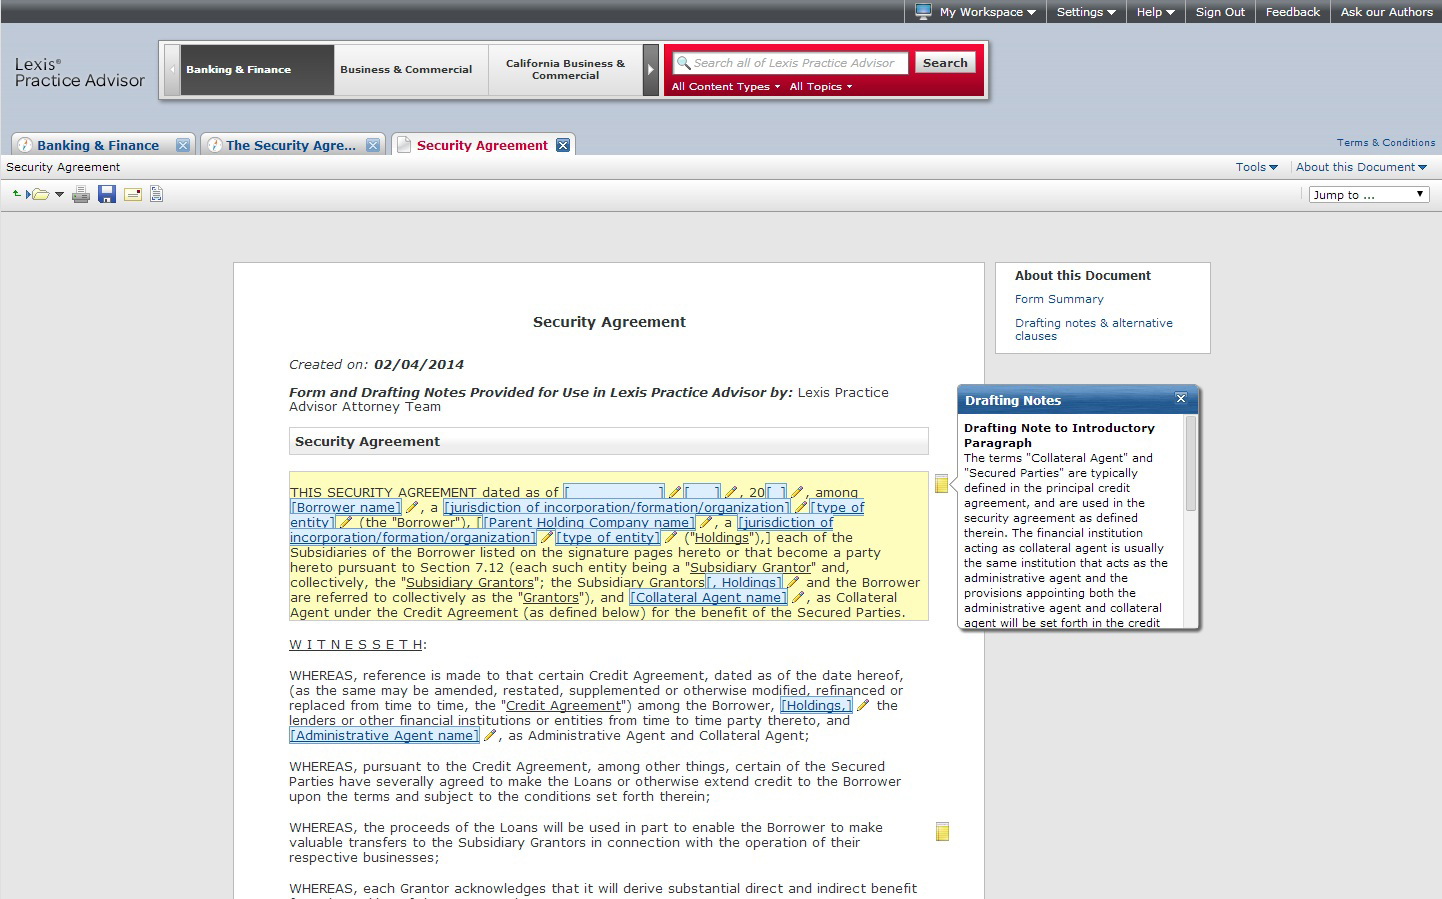Image resolution: width=1442 pixels, height=899 pixels.
Task: Open the Help dropdown menu
Action: (1155, 12)
